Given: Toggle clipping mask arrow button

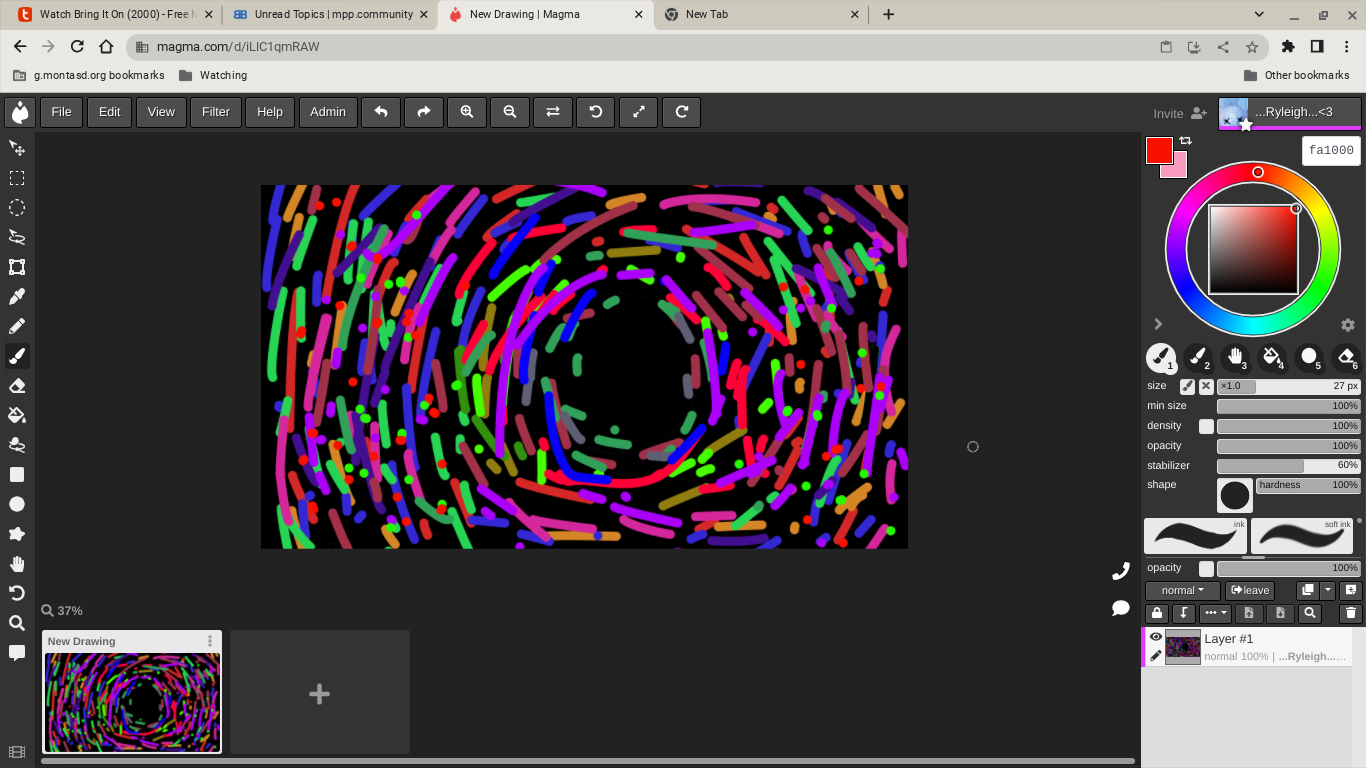Looking at the screenshot, I should [1184, 613].
